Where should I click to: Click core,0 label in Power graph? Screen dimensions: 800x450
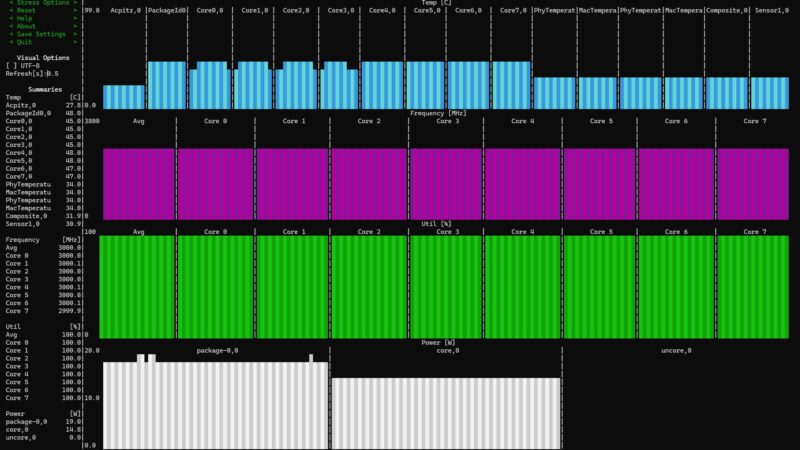[447, 351]
